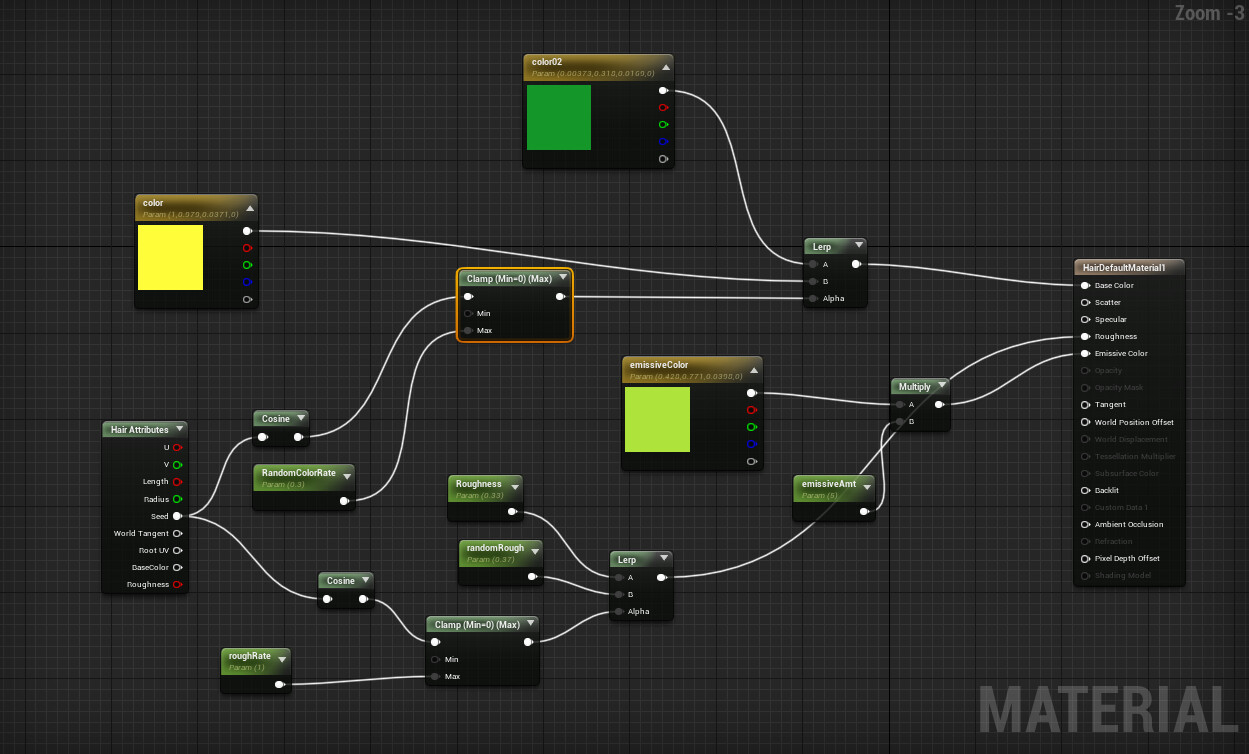Click the World Position Offset input pin
The image size is (1249, 754).
point(1086,422)
